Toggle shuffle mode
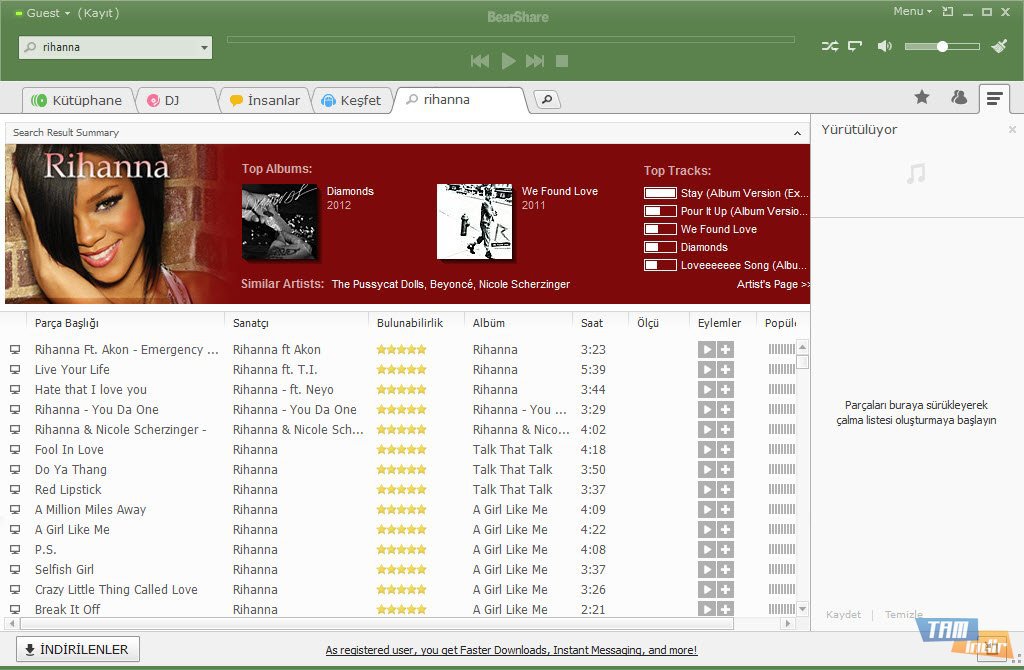The width and height of the screenshot is (1024, 670). [830, 46]
